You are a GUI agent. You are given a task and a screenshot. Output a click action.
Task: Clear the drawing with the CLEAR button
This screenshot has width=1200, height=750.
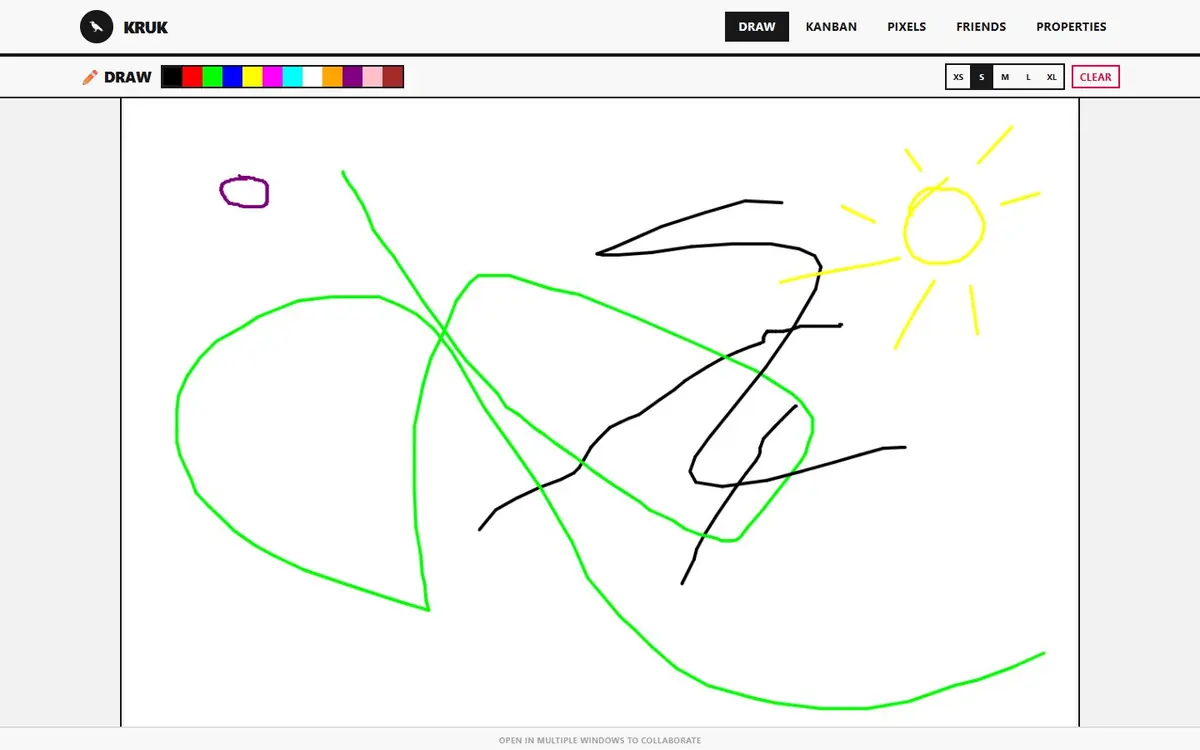(x=1095, y=77)
